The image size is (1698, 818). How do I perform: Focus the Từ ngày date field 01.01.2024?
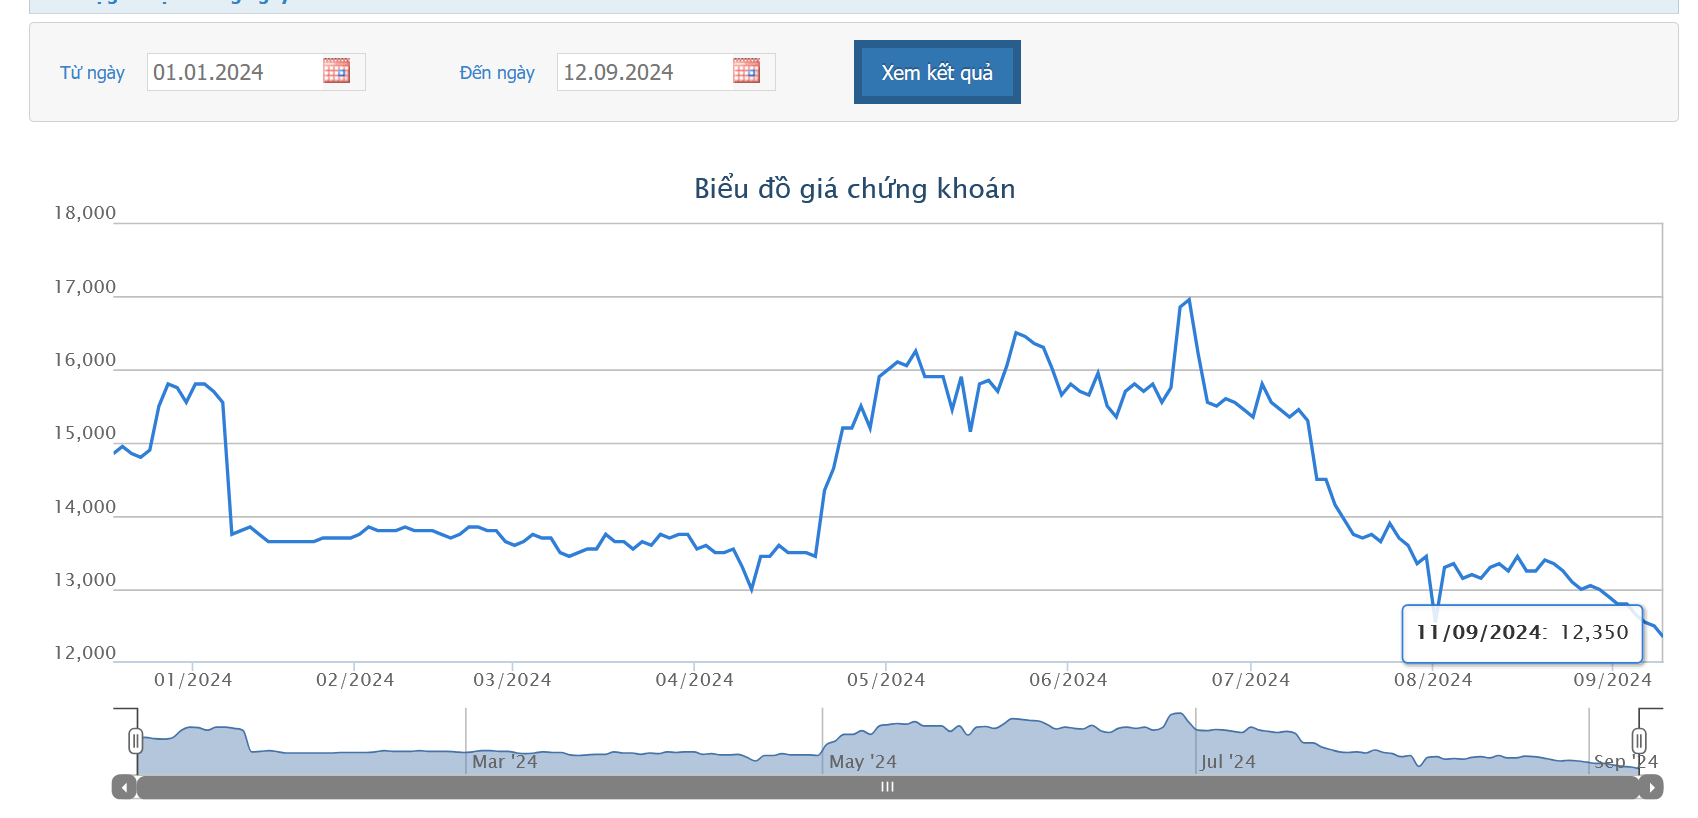[x=232, y=72]
